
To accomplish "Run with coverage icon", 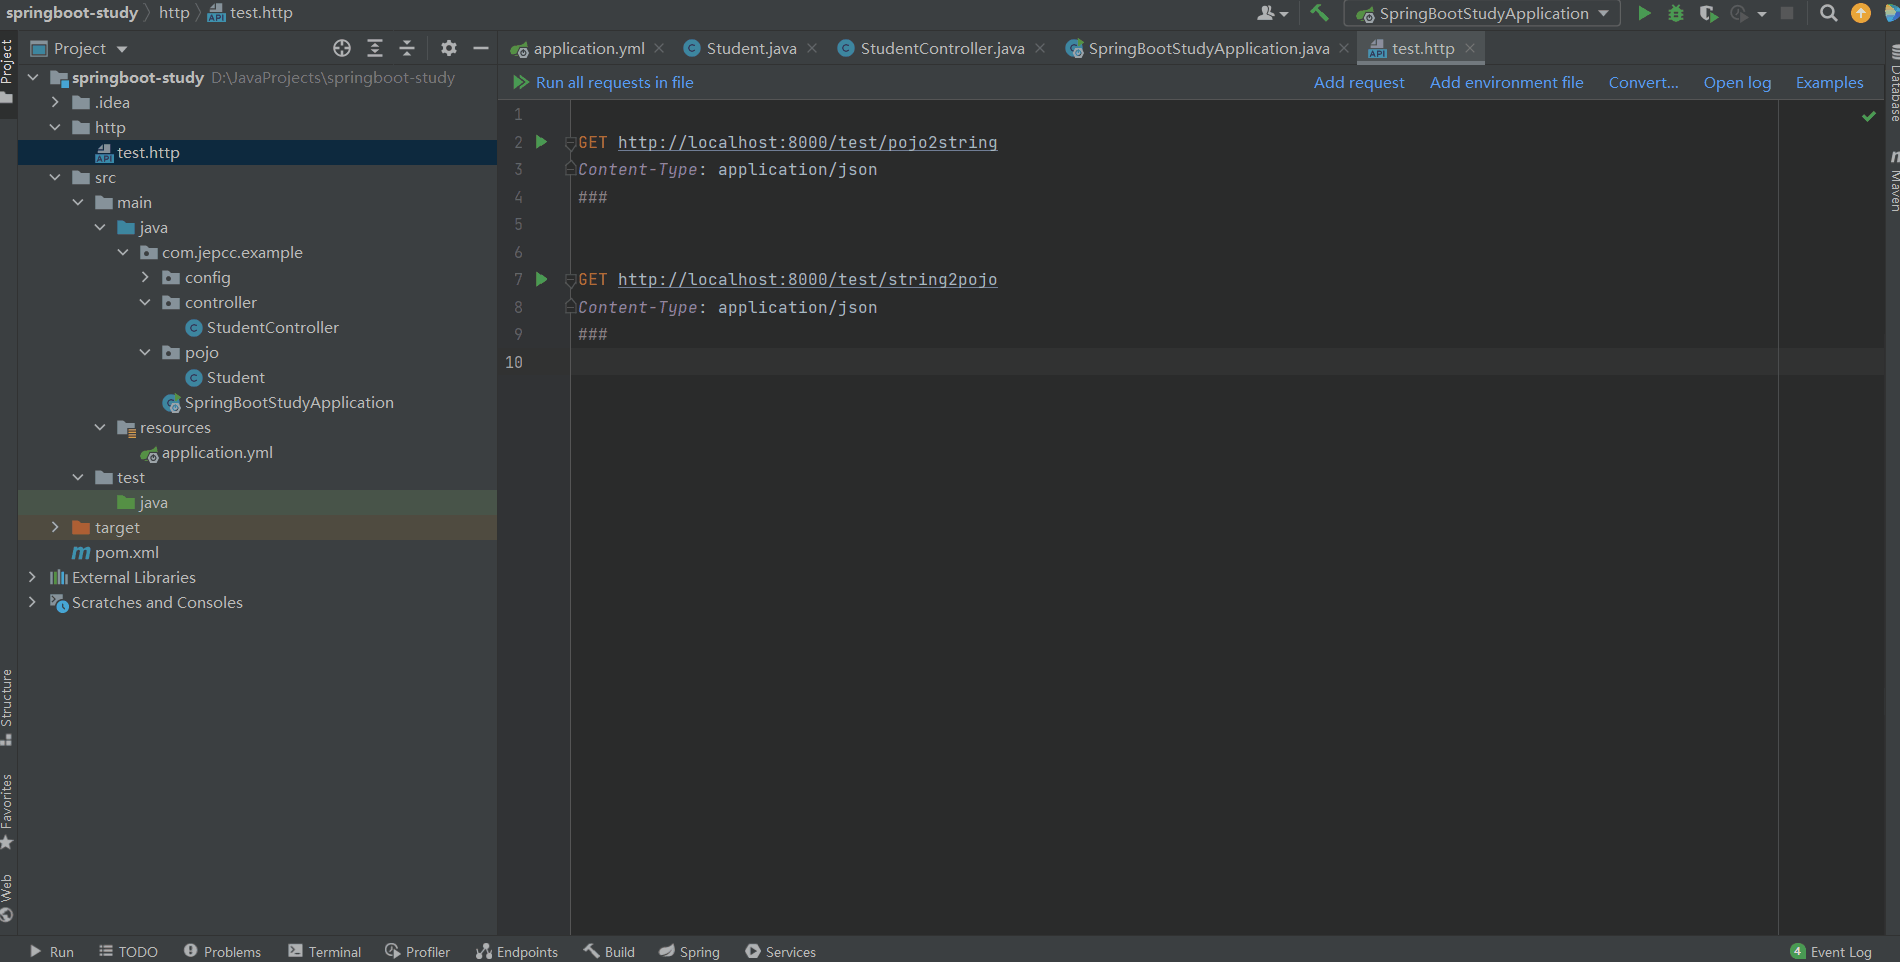I will pyautogui.click(x=1708, y=13).
